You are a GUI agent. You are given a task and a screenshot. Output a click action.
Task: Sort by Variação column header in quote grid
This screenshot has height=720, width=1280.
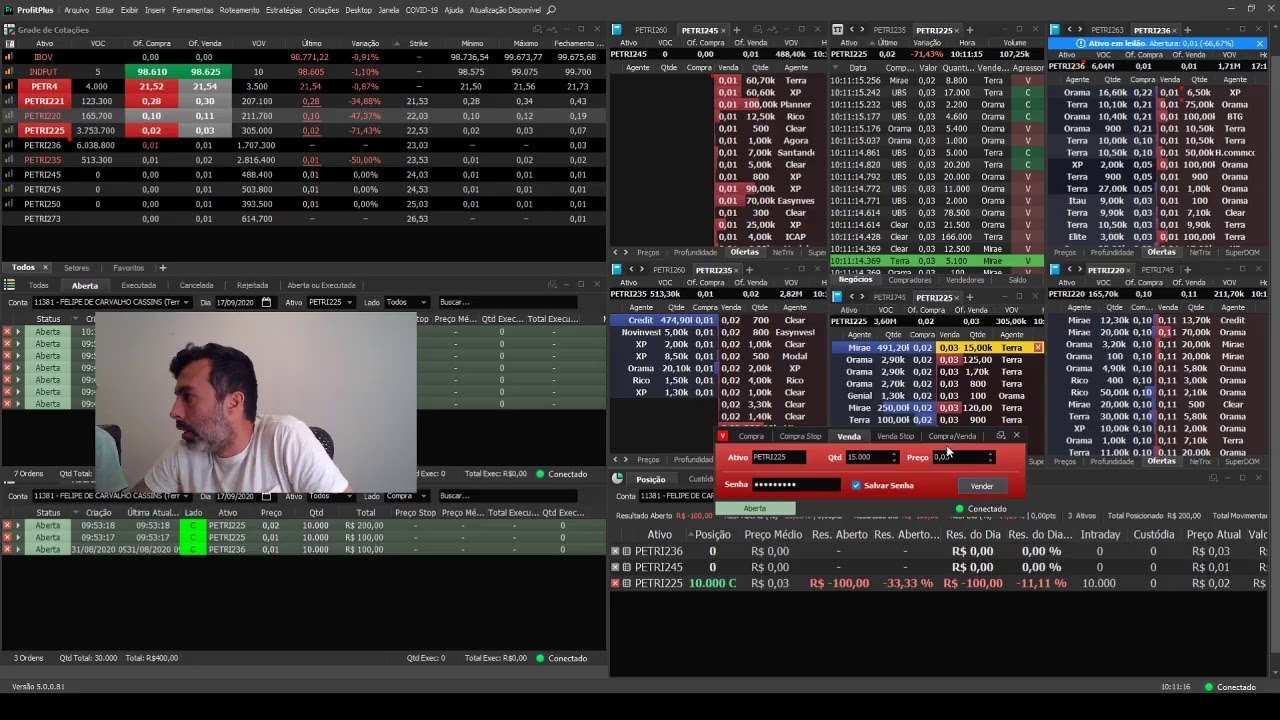365,44
